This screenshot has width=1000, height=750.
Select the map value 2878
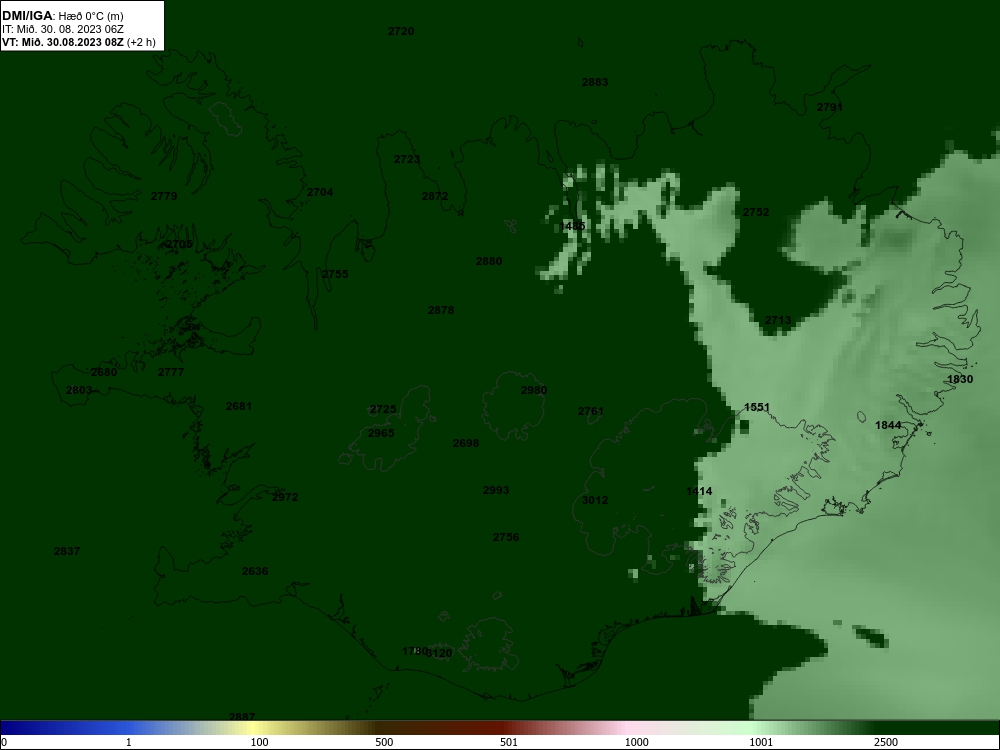coord(441,311)
